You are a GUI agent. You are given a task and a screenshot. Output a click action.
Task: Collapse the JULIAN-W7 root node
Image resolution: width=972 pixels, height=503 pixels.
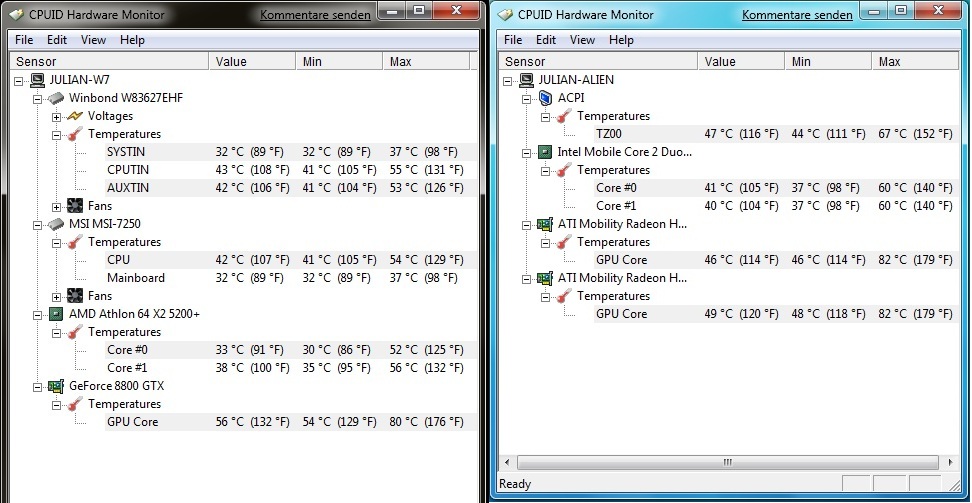point(19,81)
